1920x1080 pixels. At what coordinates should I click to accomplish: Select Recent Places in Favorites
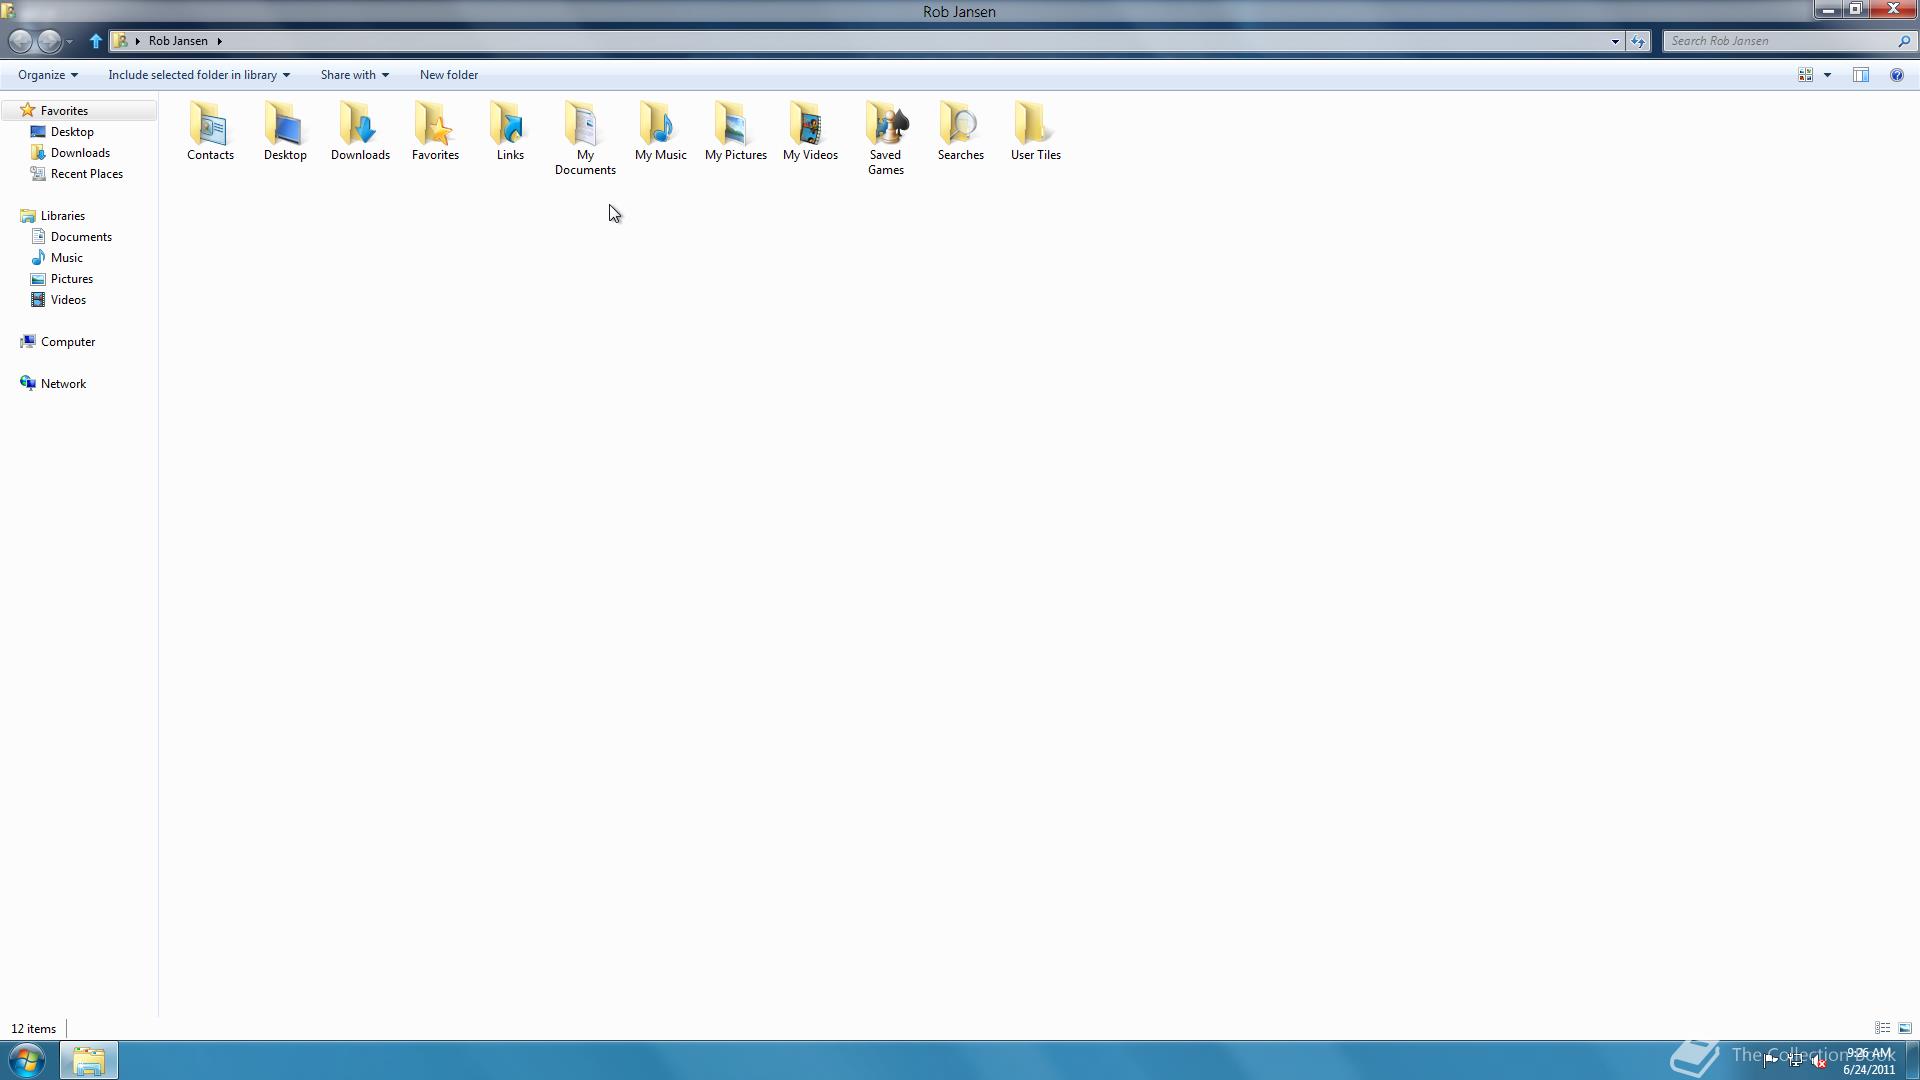pyautogui.click(x=86, y=174)
